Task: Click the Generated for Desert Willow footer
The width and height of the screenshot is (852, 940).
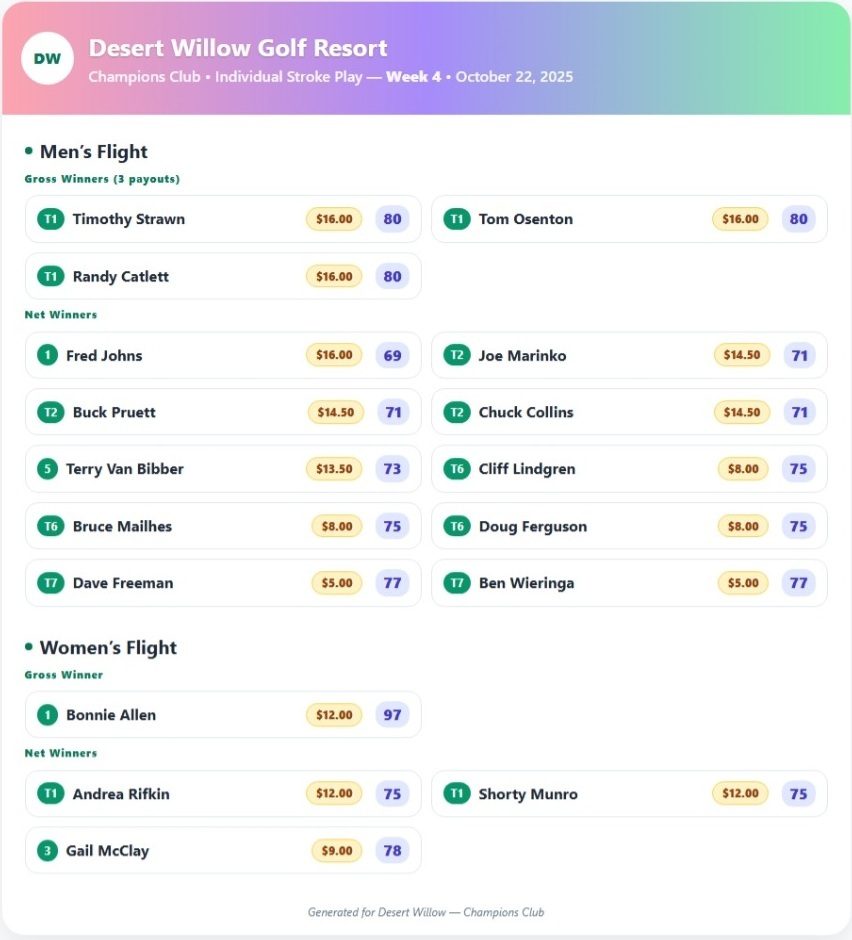Action: point(426,912)
